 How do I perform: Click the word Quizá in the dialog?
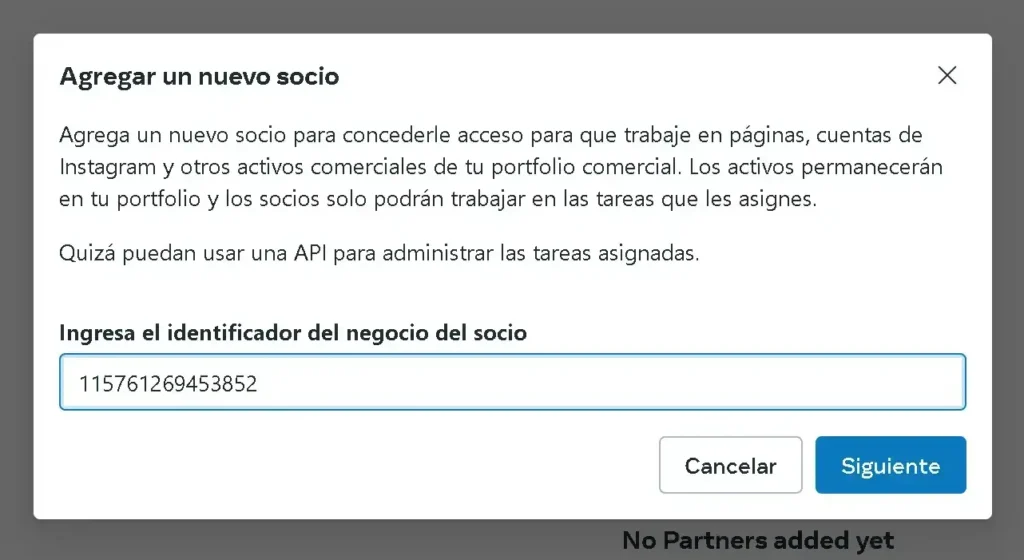[x=88, y=253]
